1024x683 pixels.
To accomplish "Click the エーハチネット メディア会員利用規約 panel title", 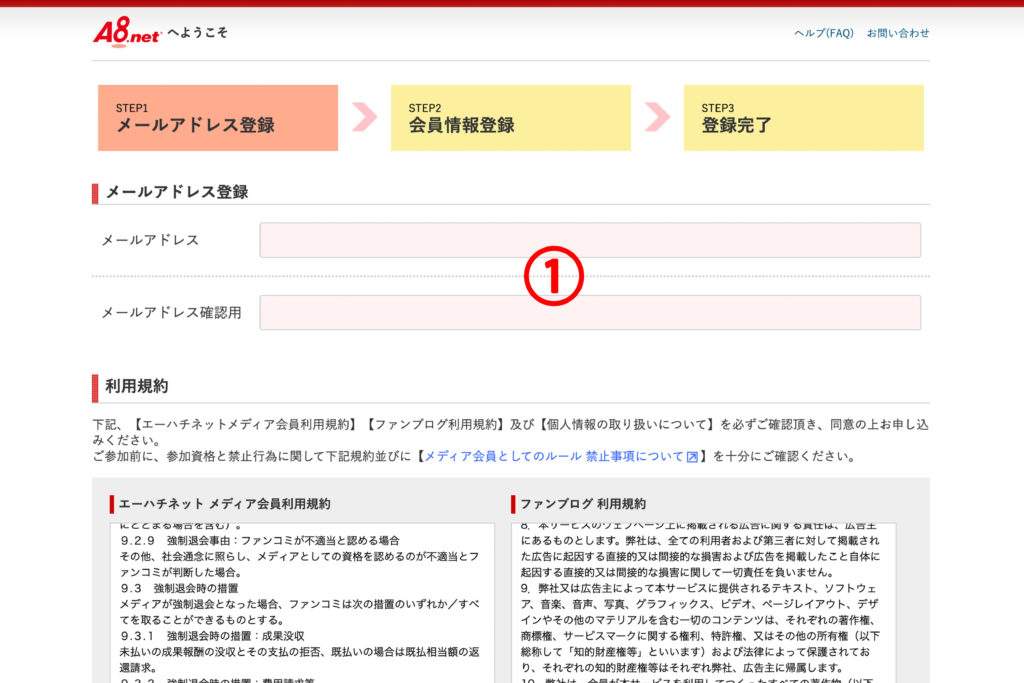I will [x=224, y=504].
